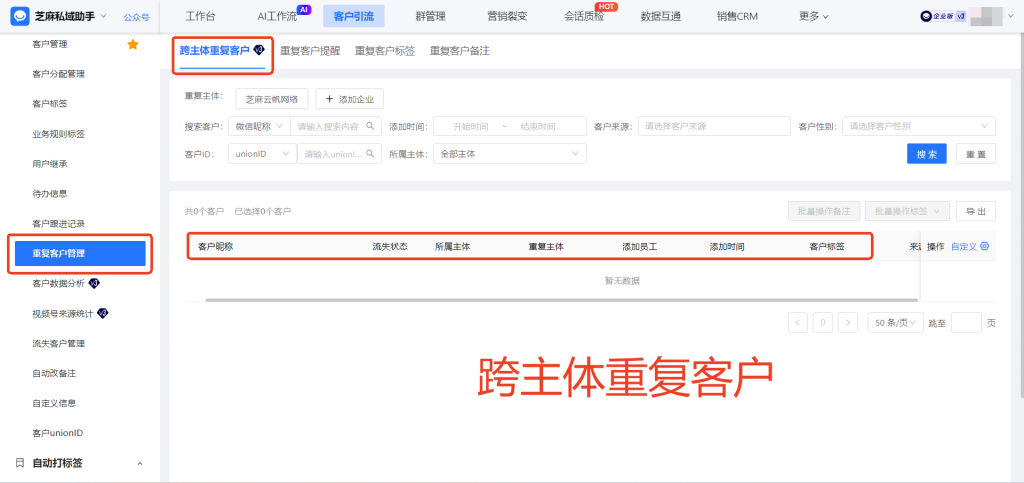Screen dimensions: 1024x483
Task: Open the 工作台 top menu
Action: point(200,16)
